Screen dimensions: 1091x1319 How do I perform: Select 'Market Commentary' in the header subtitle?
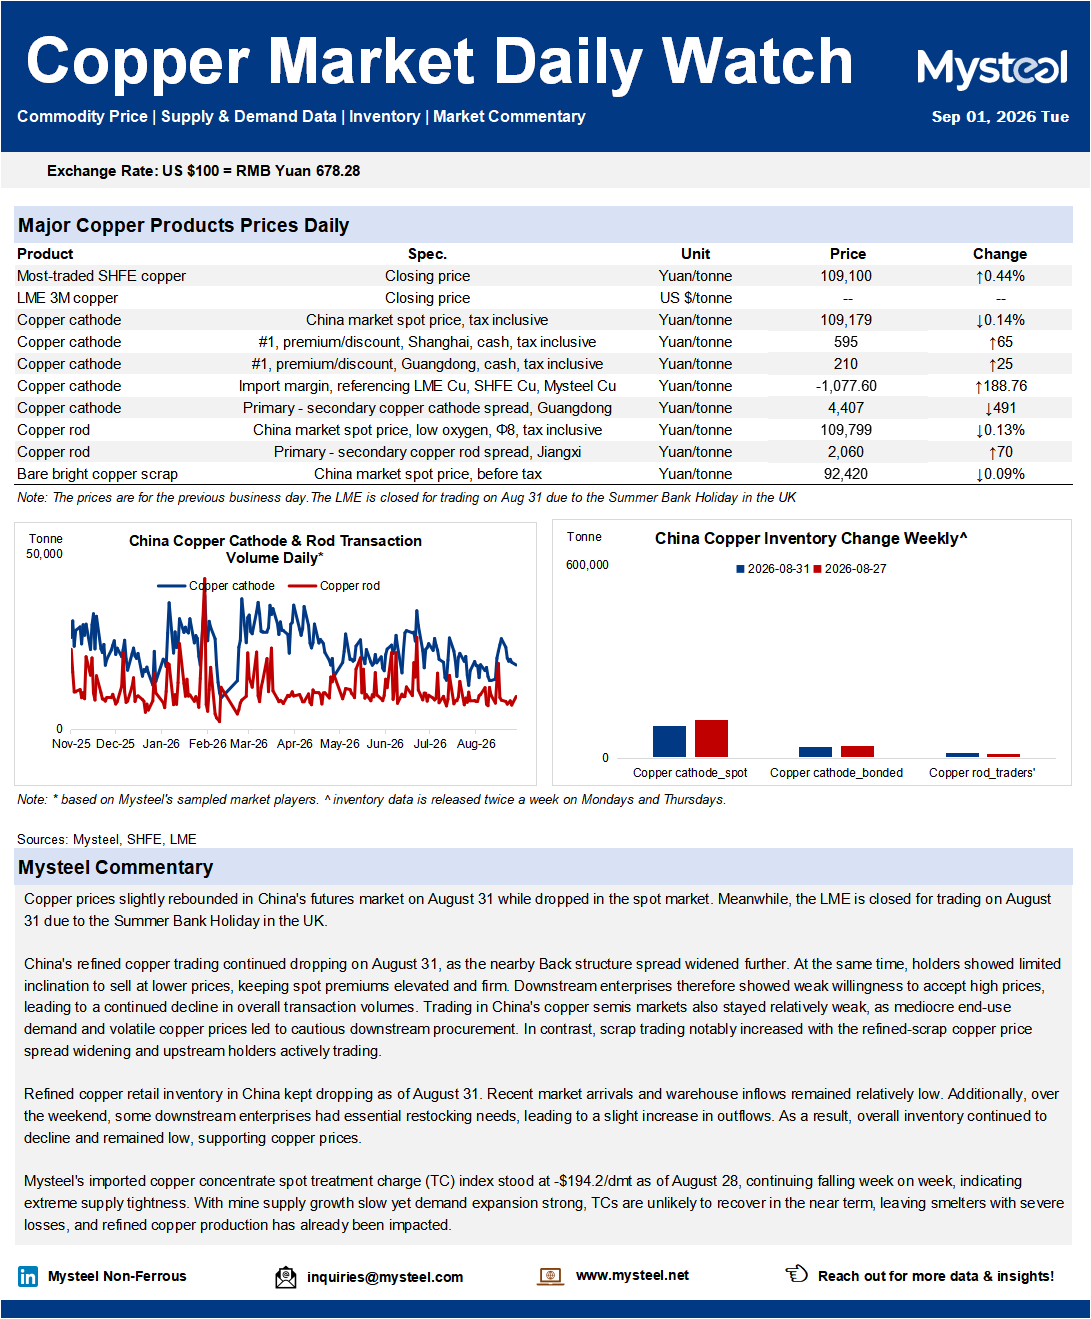[x=509, y=116]
